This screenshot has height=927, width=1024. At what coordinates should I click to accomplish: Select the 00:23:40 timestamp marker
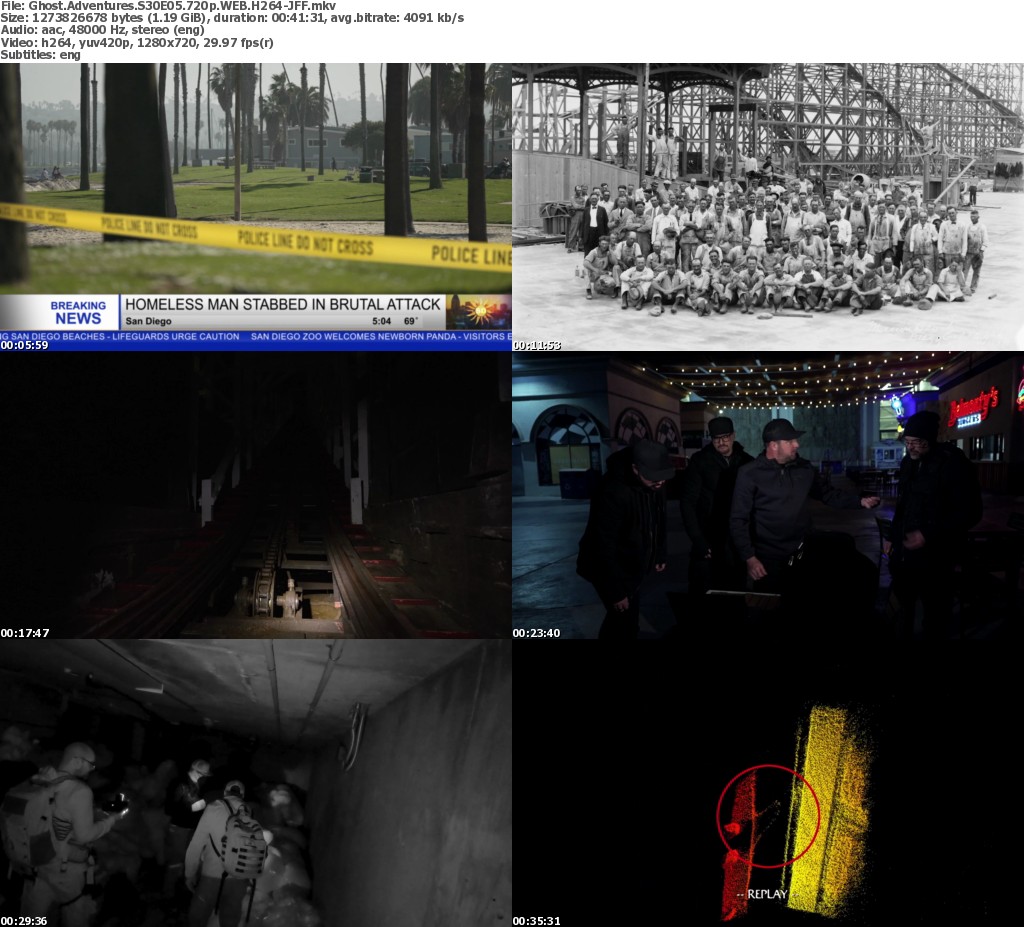click(x=537, y=633)
